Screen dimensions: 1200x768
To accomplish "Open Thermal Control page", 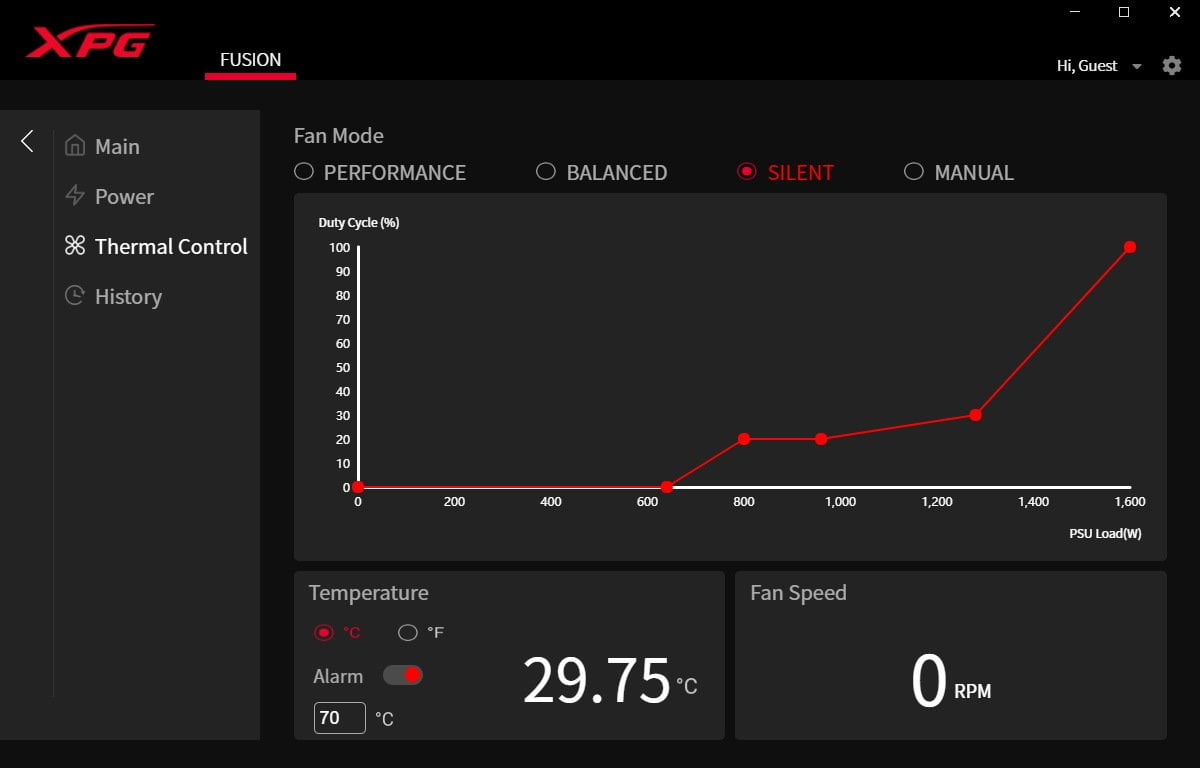I will tap(171, 247).
